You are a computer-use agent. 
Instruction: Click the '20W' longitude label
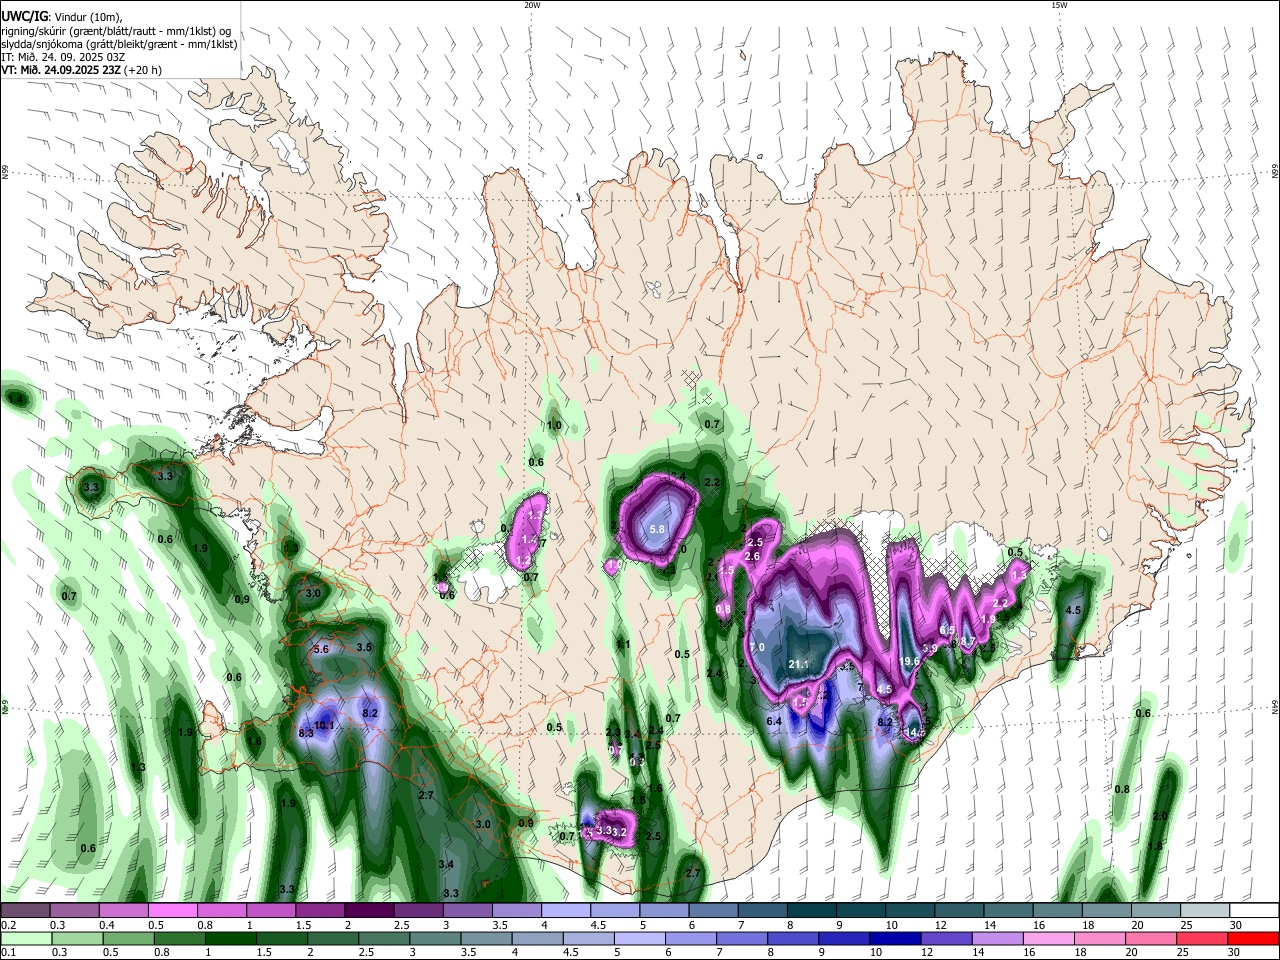(532, 5)
